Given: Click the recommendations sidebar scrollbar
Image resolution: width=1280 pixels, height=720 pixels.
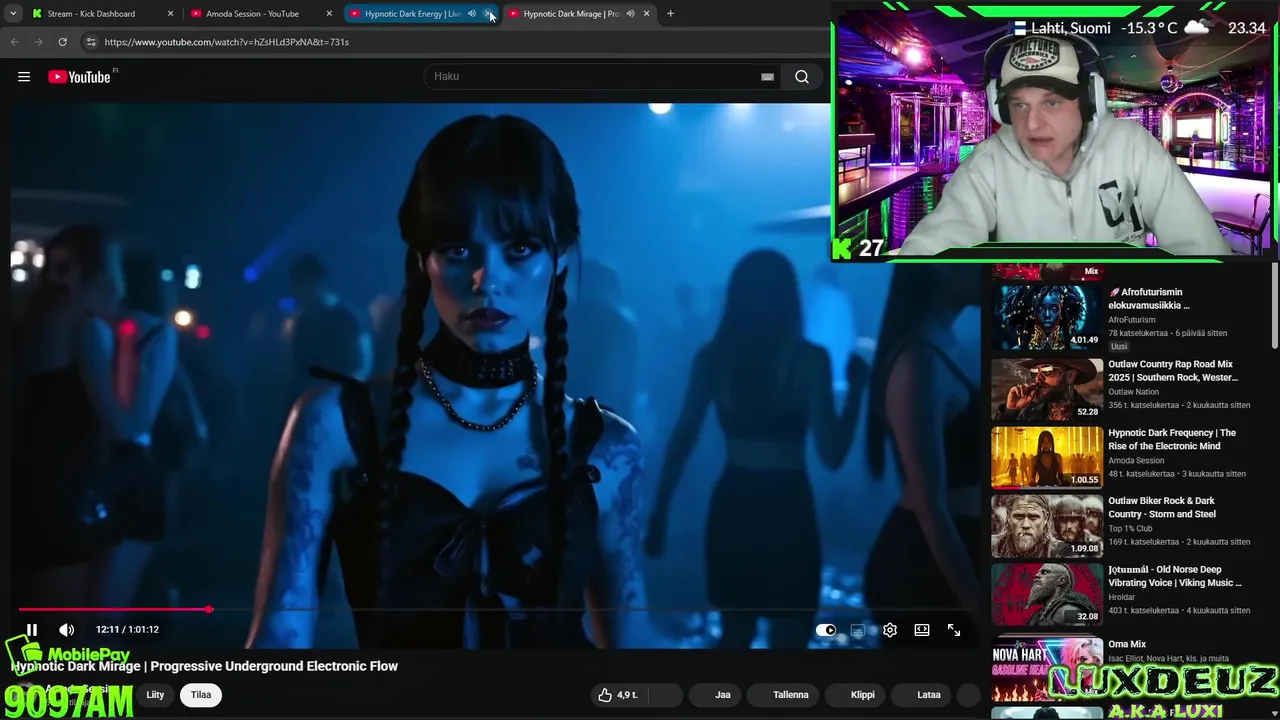Looking at the screenshot, I should tap(1274, 305).
